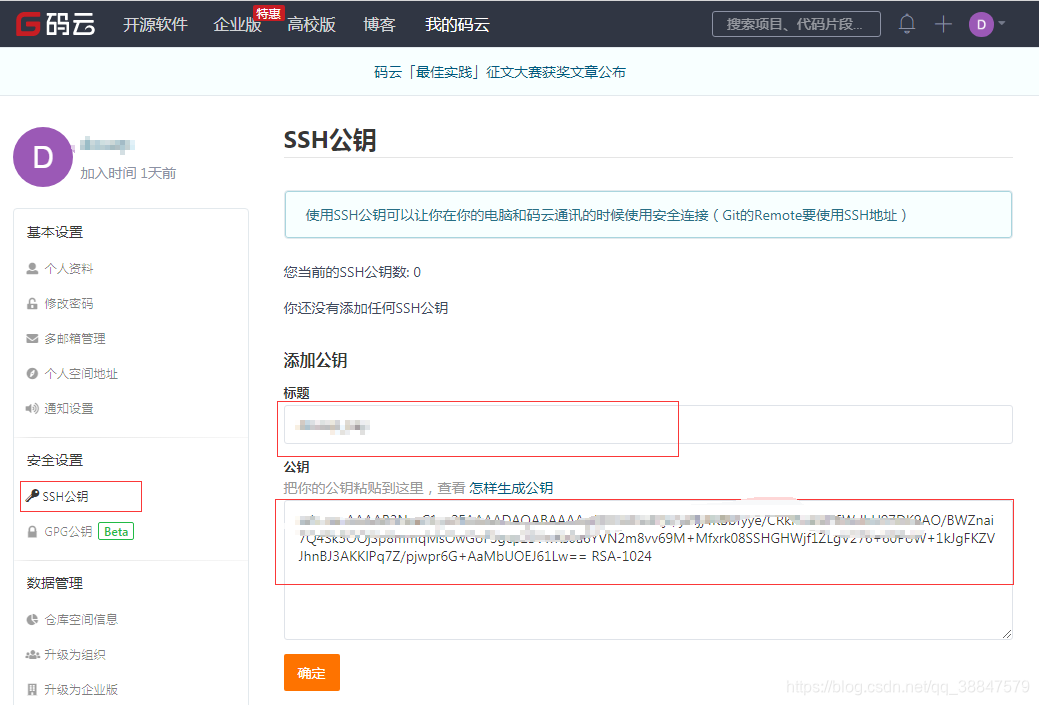Click the SSH公钥 key icon
Viewport: 1039px width, 705px height.
click(x=32, y=496)
